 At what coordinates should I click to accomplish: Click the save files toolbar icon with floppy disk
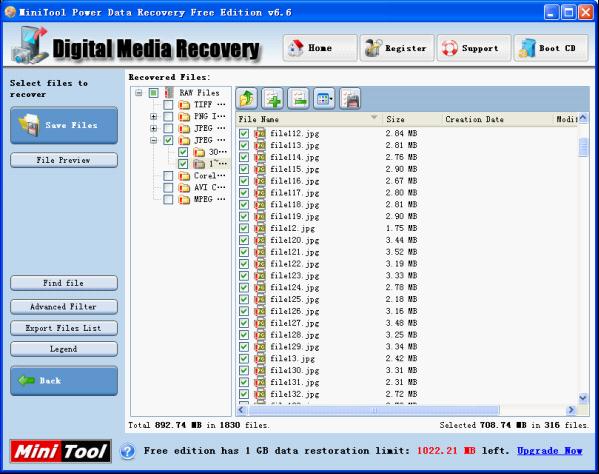[350, 99]
